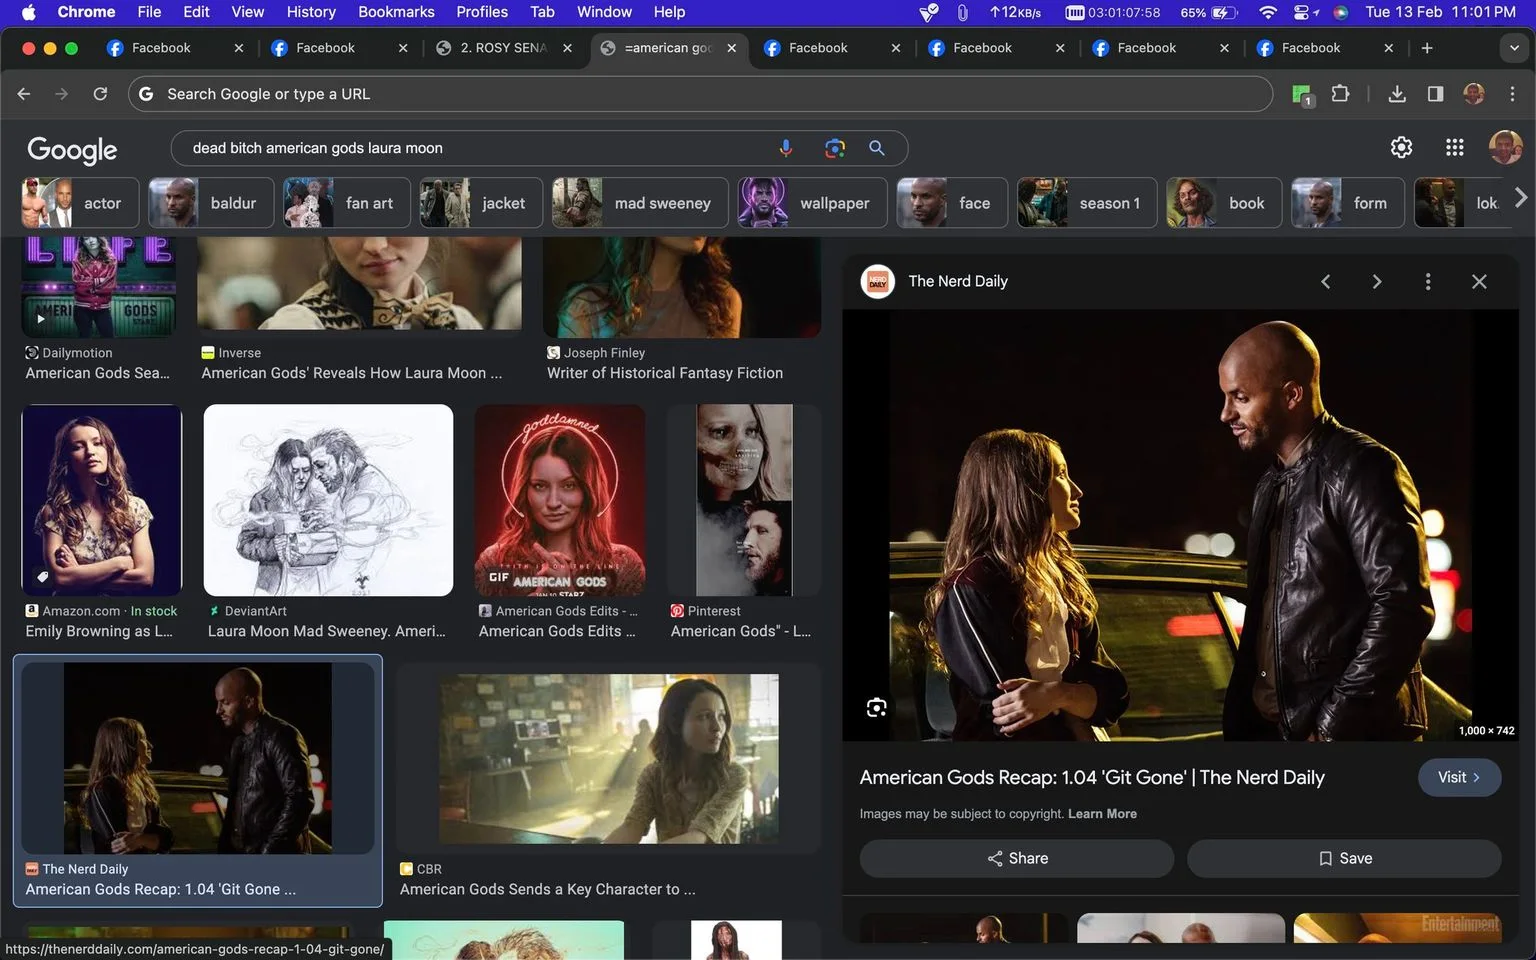
Task: Click the magnifier search submit icon
Action: click(877, 148)
